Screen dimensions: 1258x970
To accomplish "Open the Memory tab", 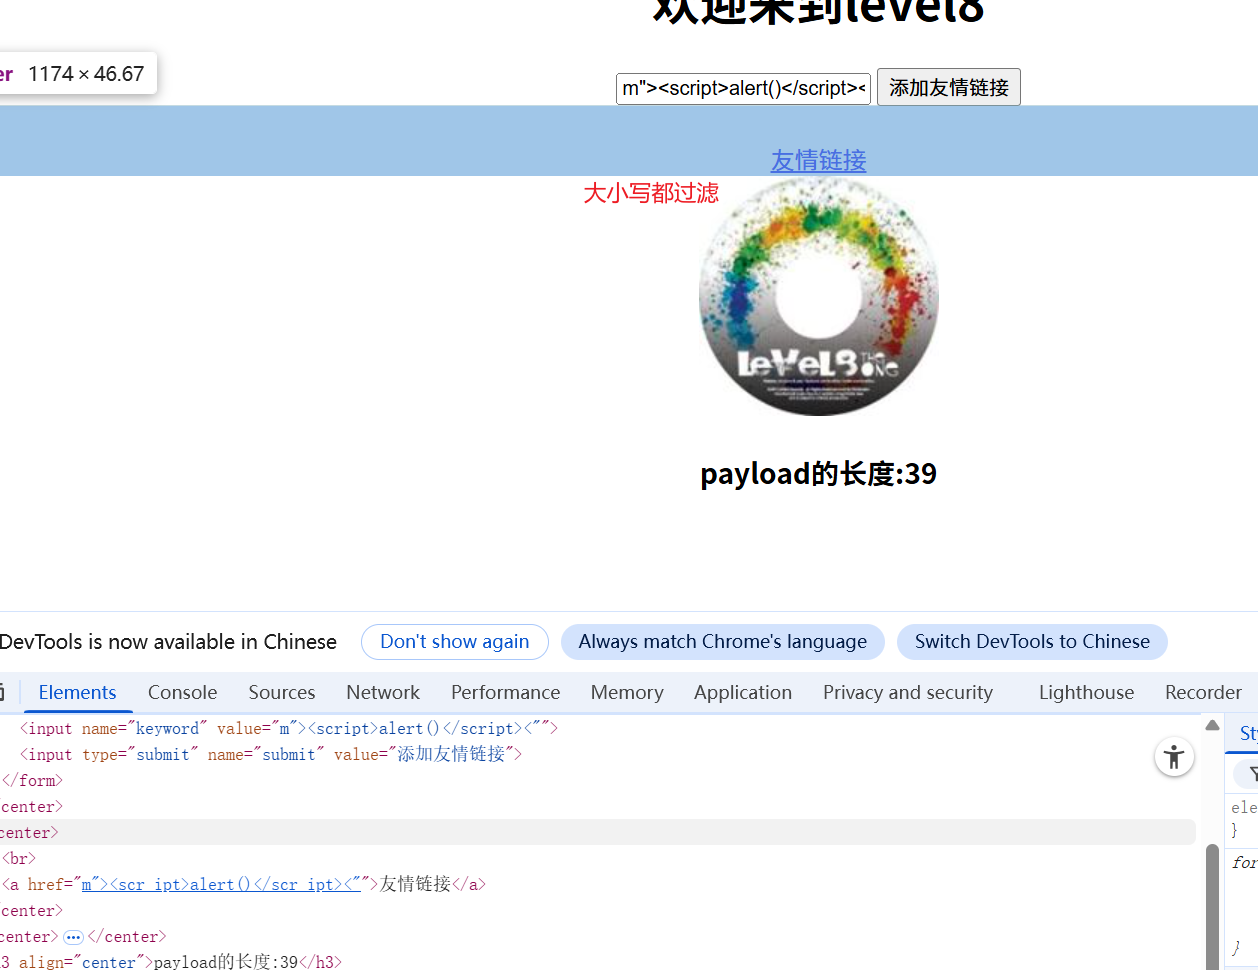I will coord(627,692).
